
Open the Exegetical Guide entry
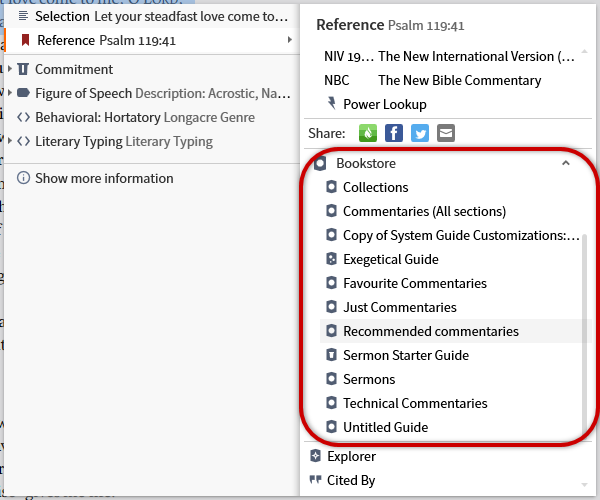pos(390,259)
